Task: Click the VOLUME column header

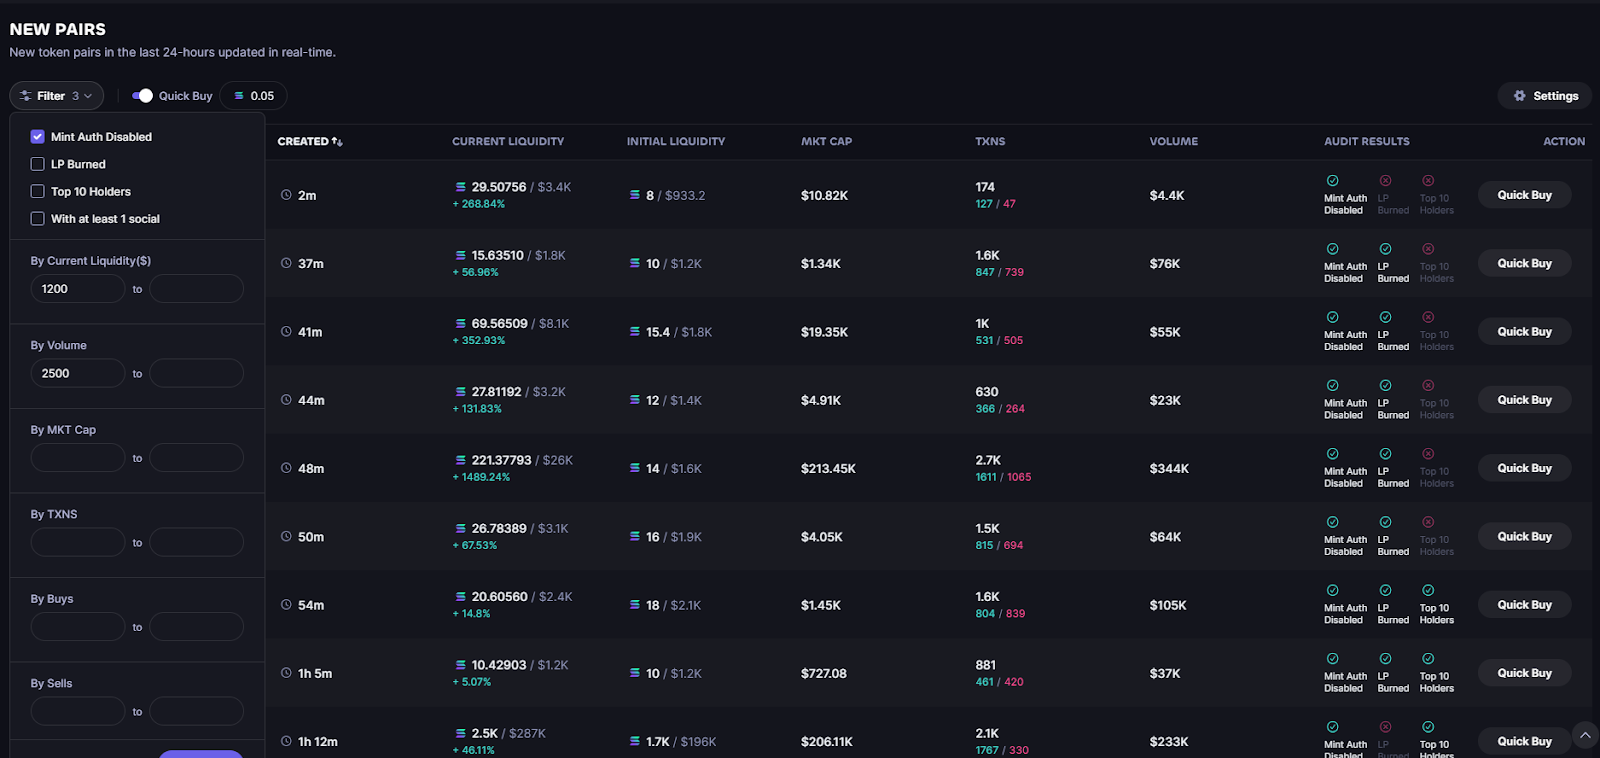Action: click(1174, 142)
